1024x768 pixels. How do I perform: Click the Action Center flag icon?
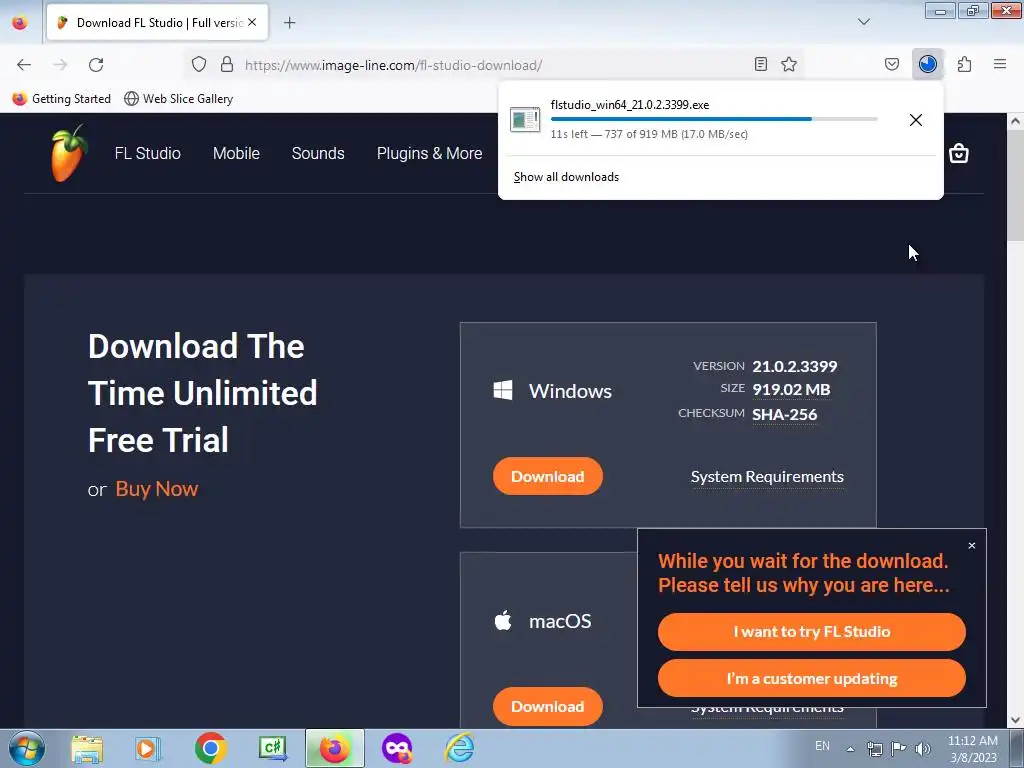point(899,749)
